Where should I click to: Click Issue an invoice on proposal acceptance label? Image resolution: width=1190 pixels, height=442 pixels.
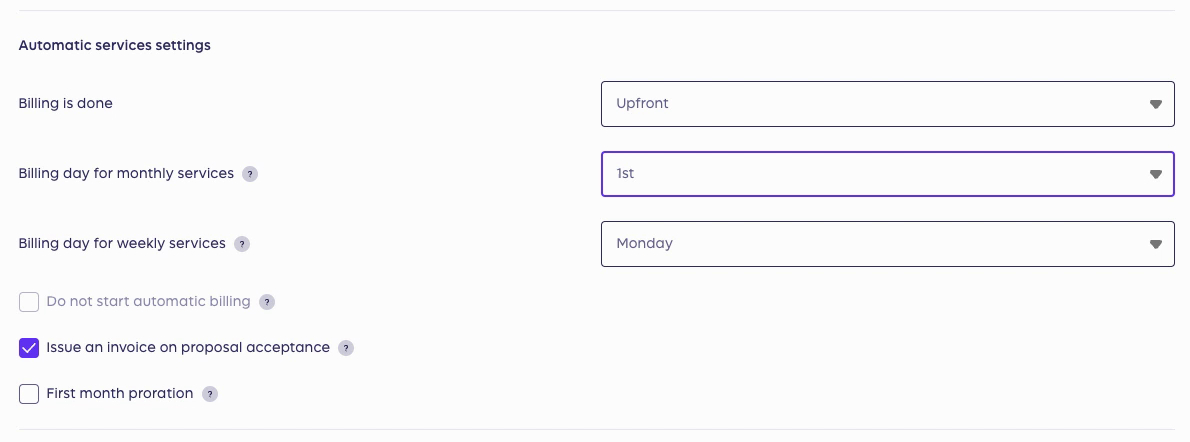tap(188, 348)
